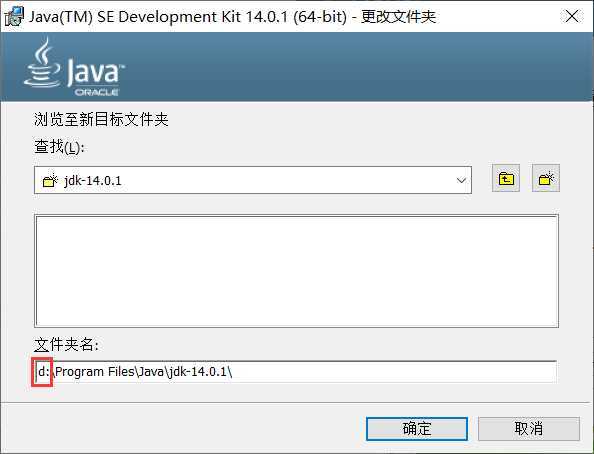
Task: Click the Java coffee cup logo
Action: [42, 63]
